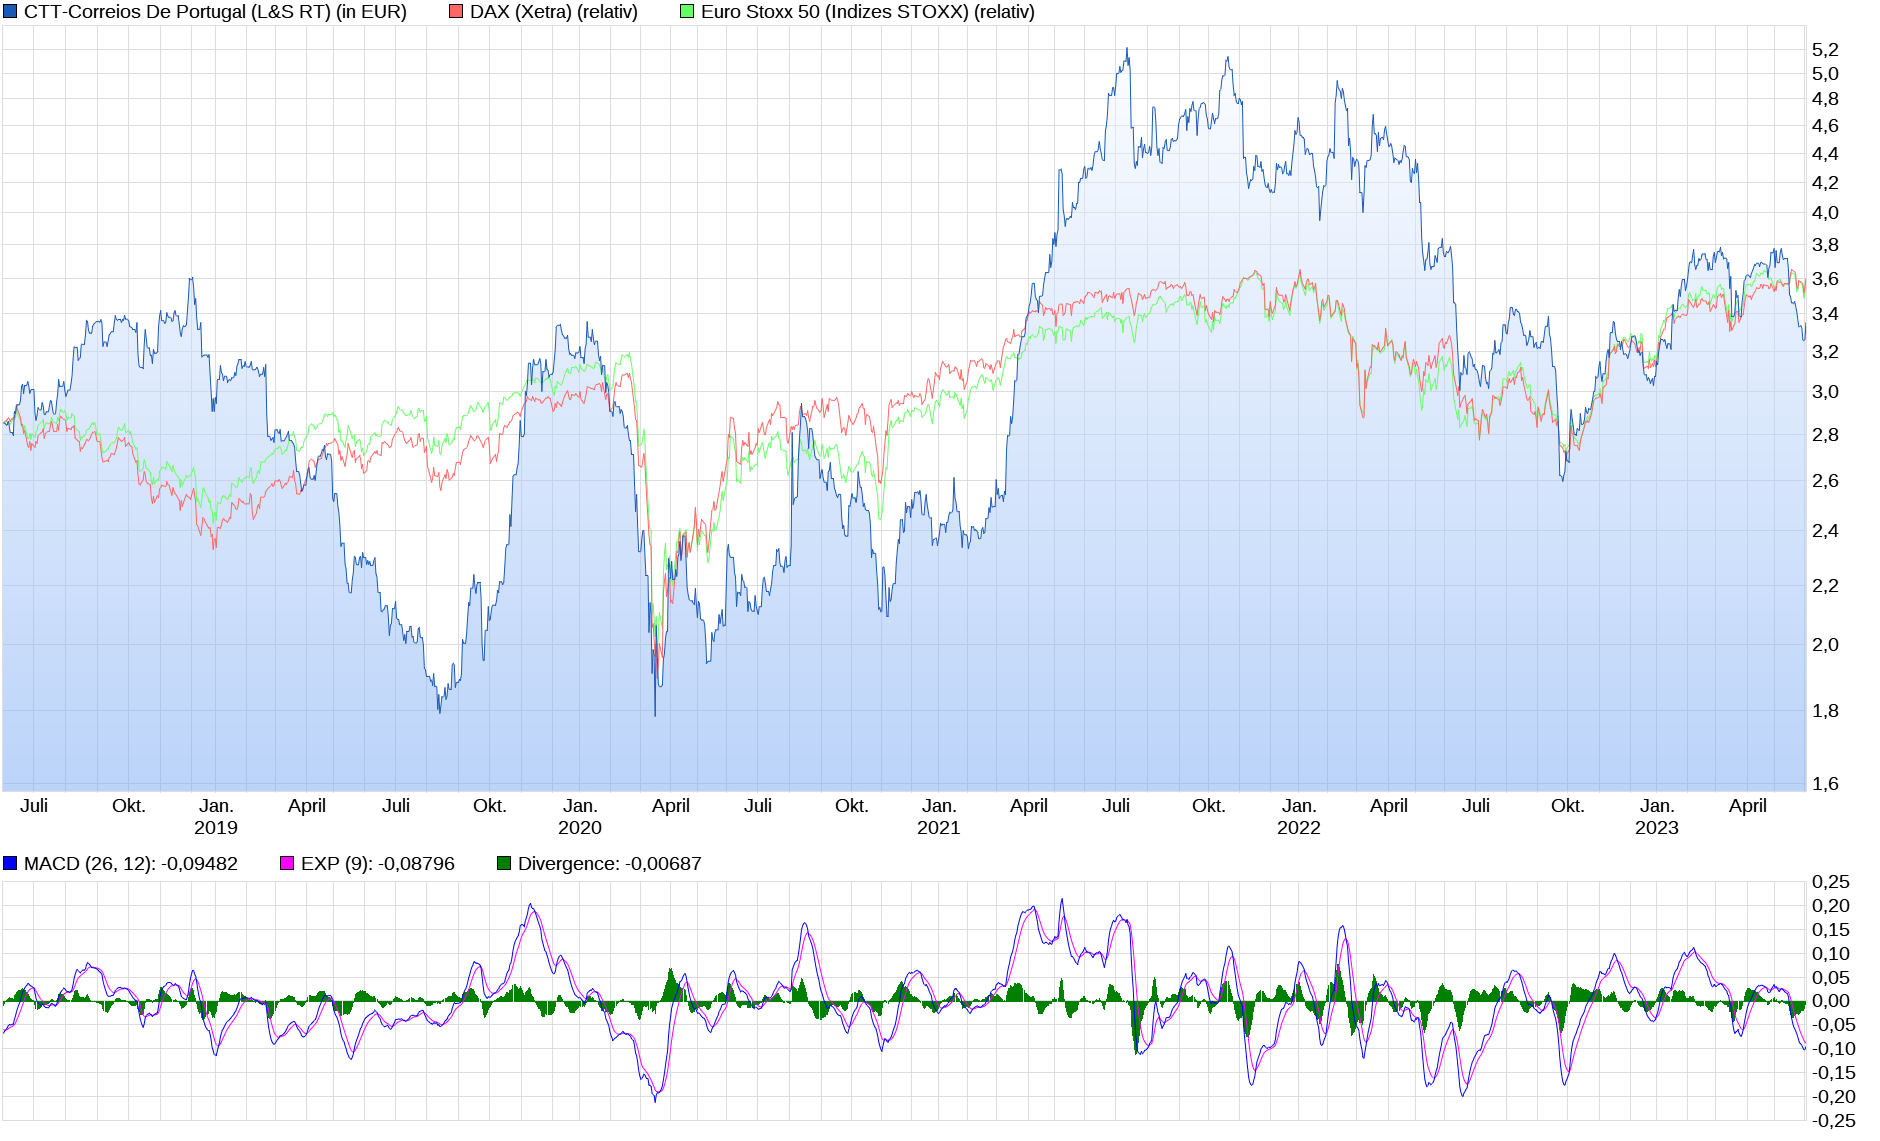1880x1141 pixels.
Task: Click the EXP (9) value label
Action: point(377,863)
